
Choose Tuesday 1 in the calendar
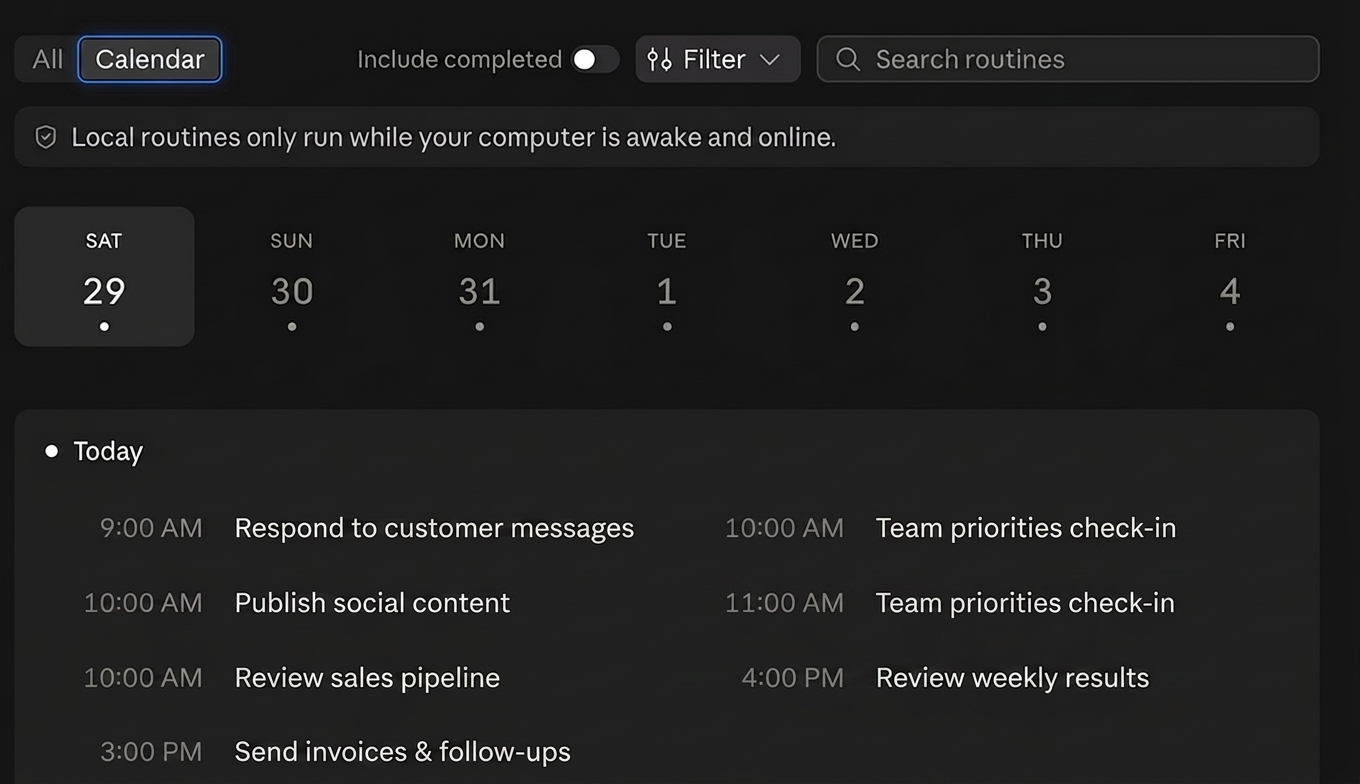(x=667, y=276)
